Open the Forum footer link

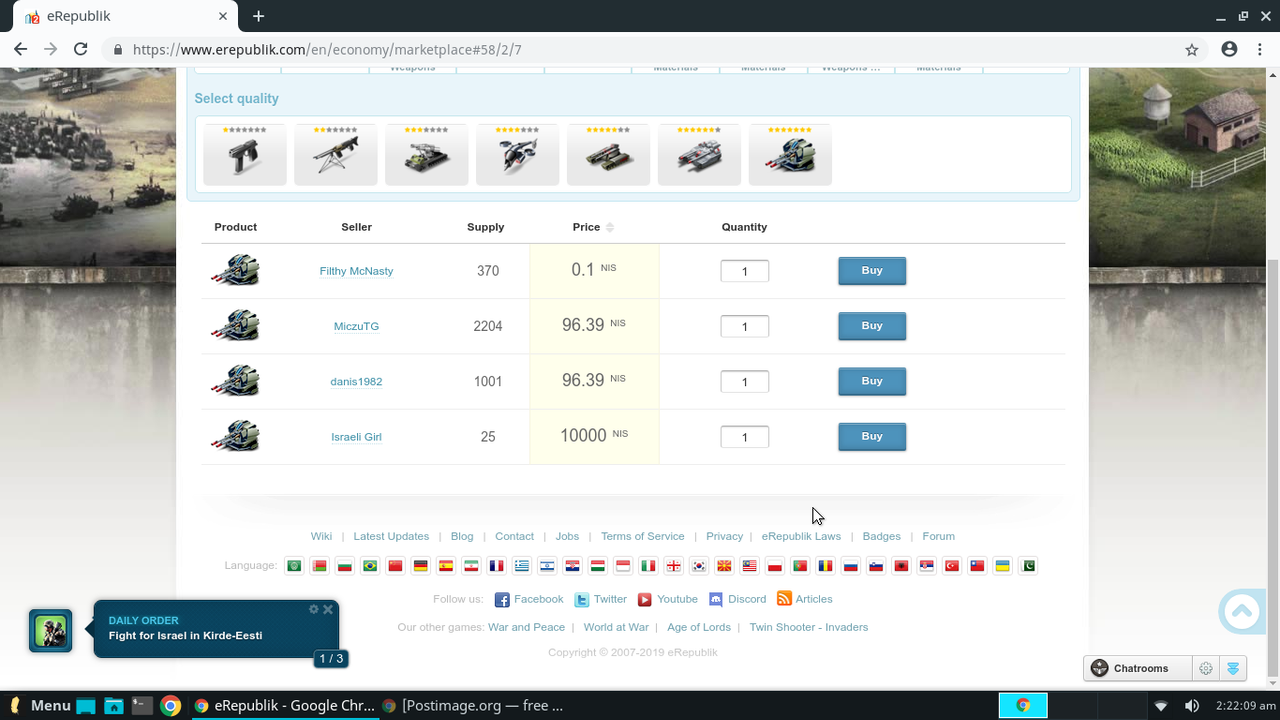point(938,536)
